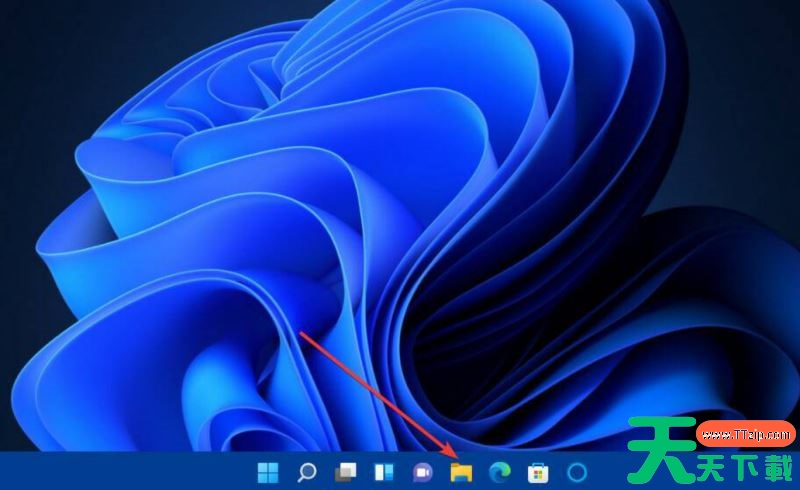Viewport: 800px width, 490px height.
Task: Open the Widgets panel icon
Action: (x=384, y=473)
